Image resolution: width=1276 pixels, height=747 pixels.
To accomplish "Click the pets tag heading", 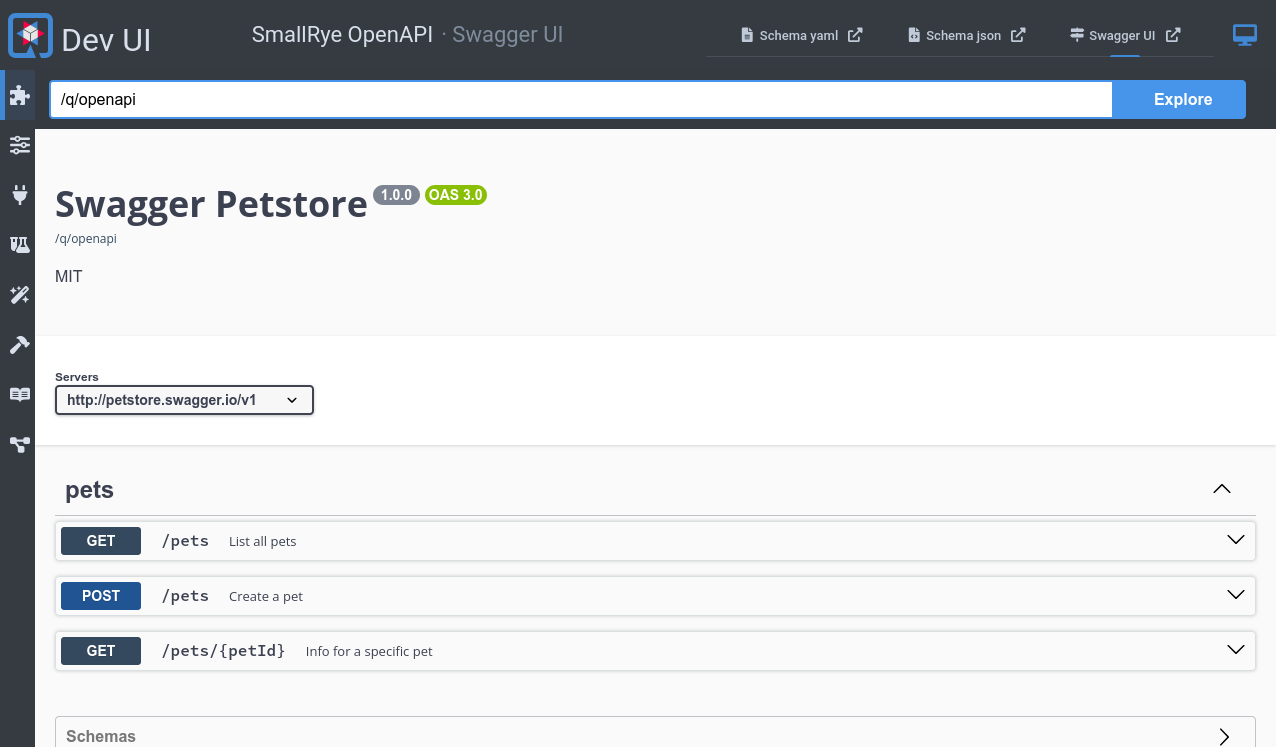I will click(90, 490).
